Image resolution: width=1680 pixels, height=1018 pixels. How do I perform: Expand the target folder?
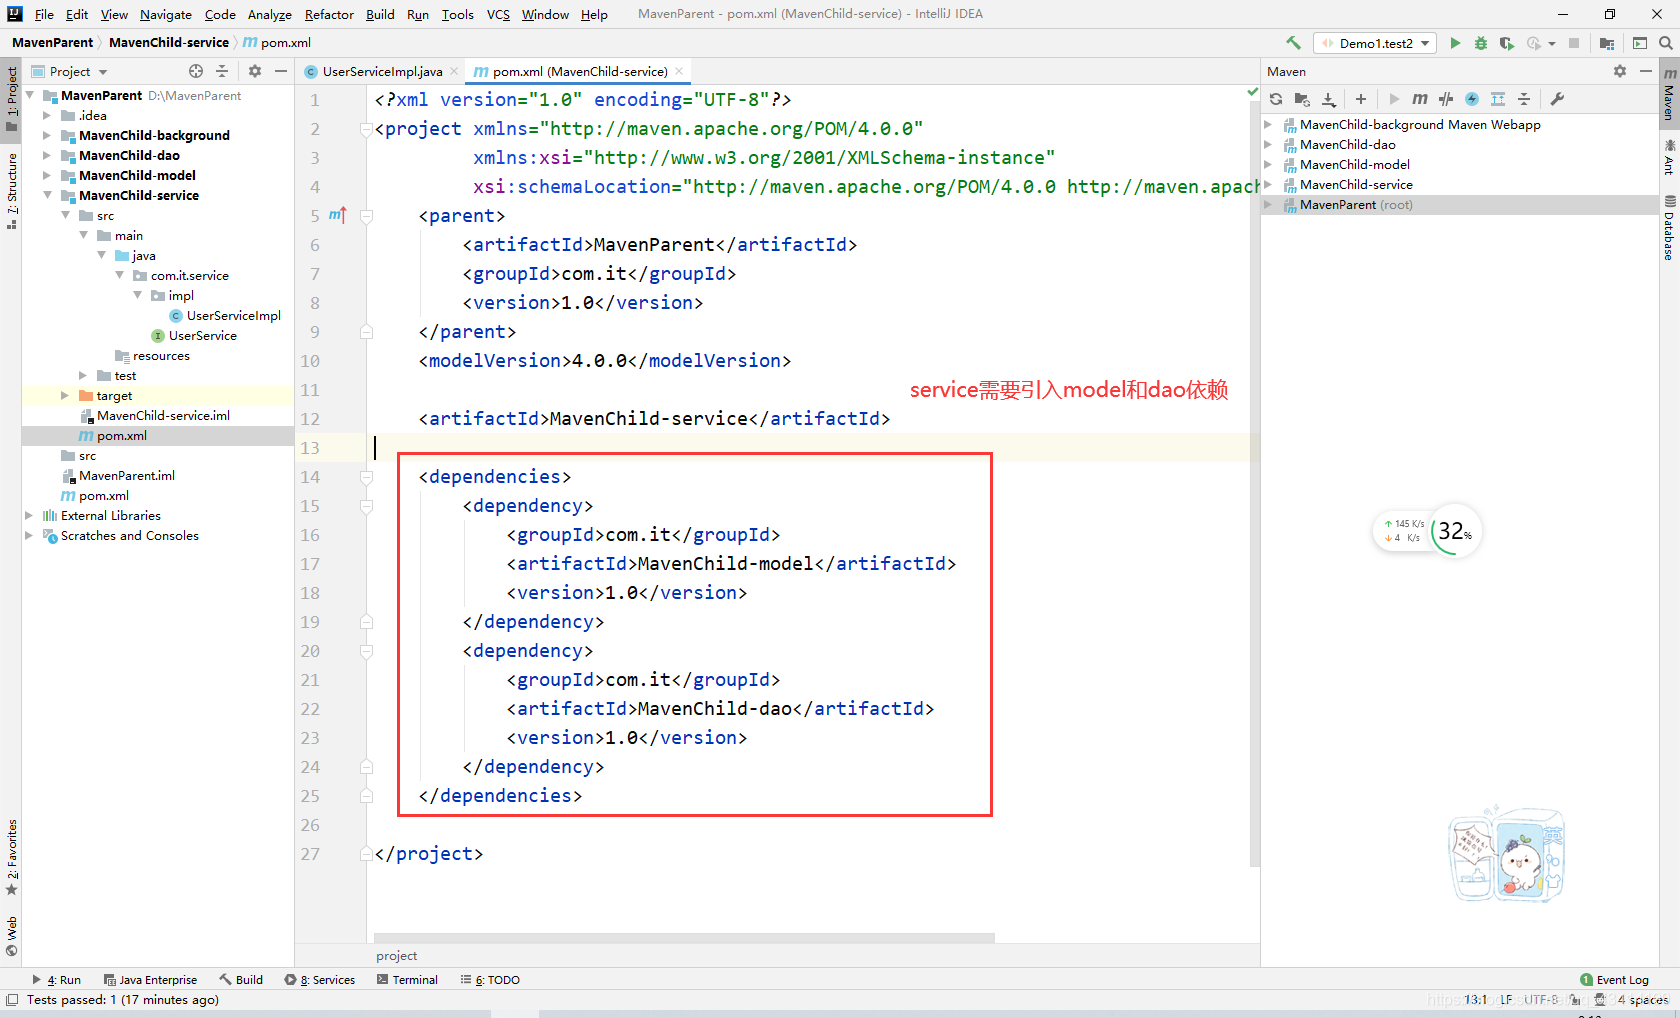(64, 395)
